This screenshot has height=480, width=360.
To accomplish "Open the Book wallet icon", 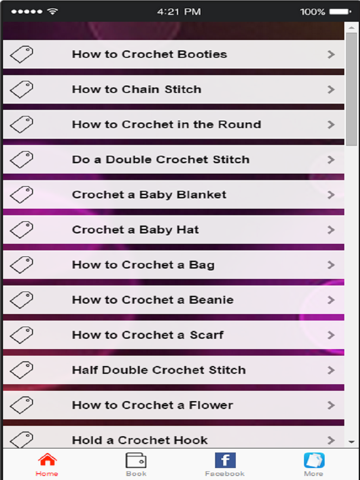I will [136, 460].
